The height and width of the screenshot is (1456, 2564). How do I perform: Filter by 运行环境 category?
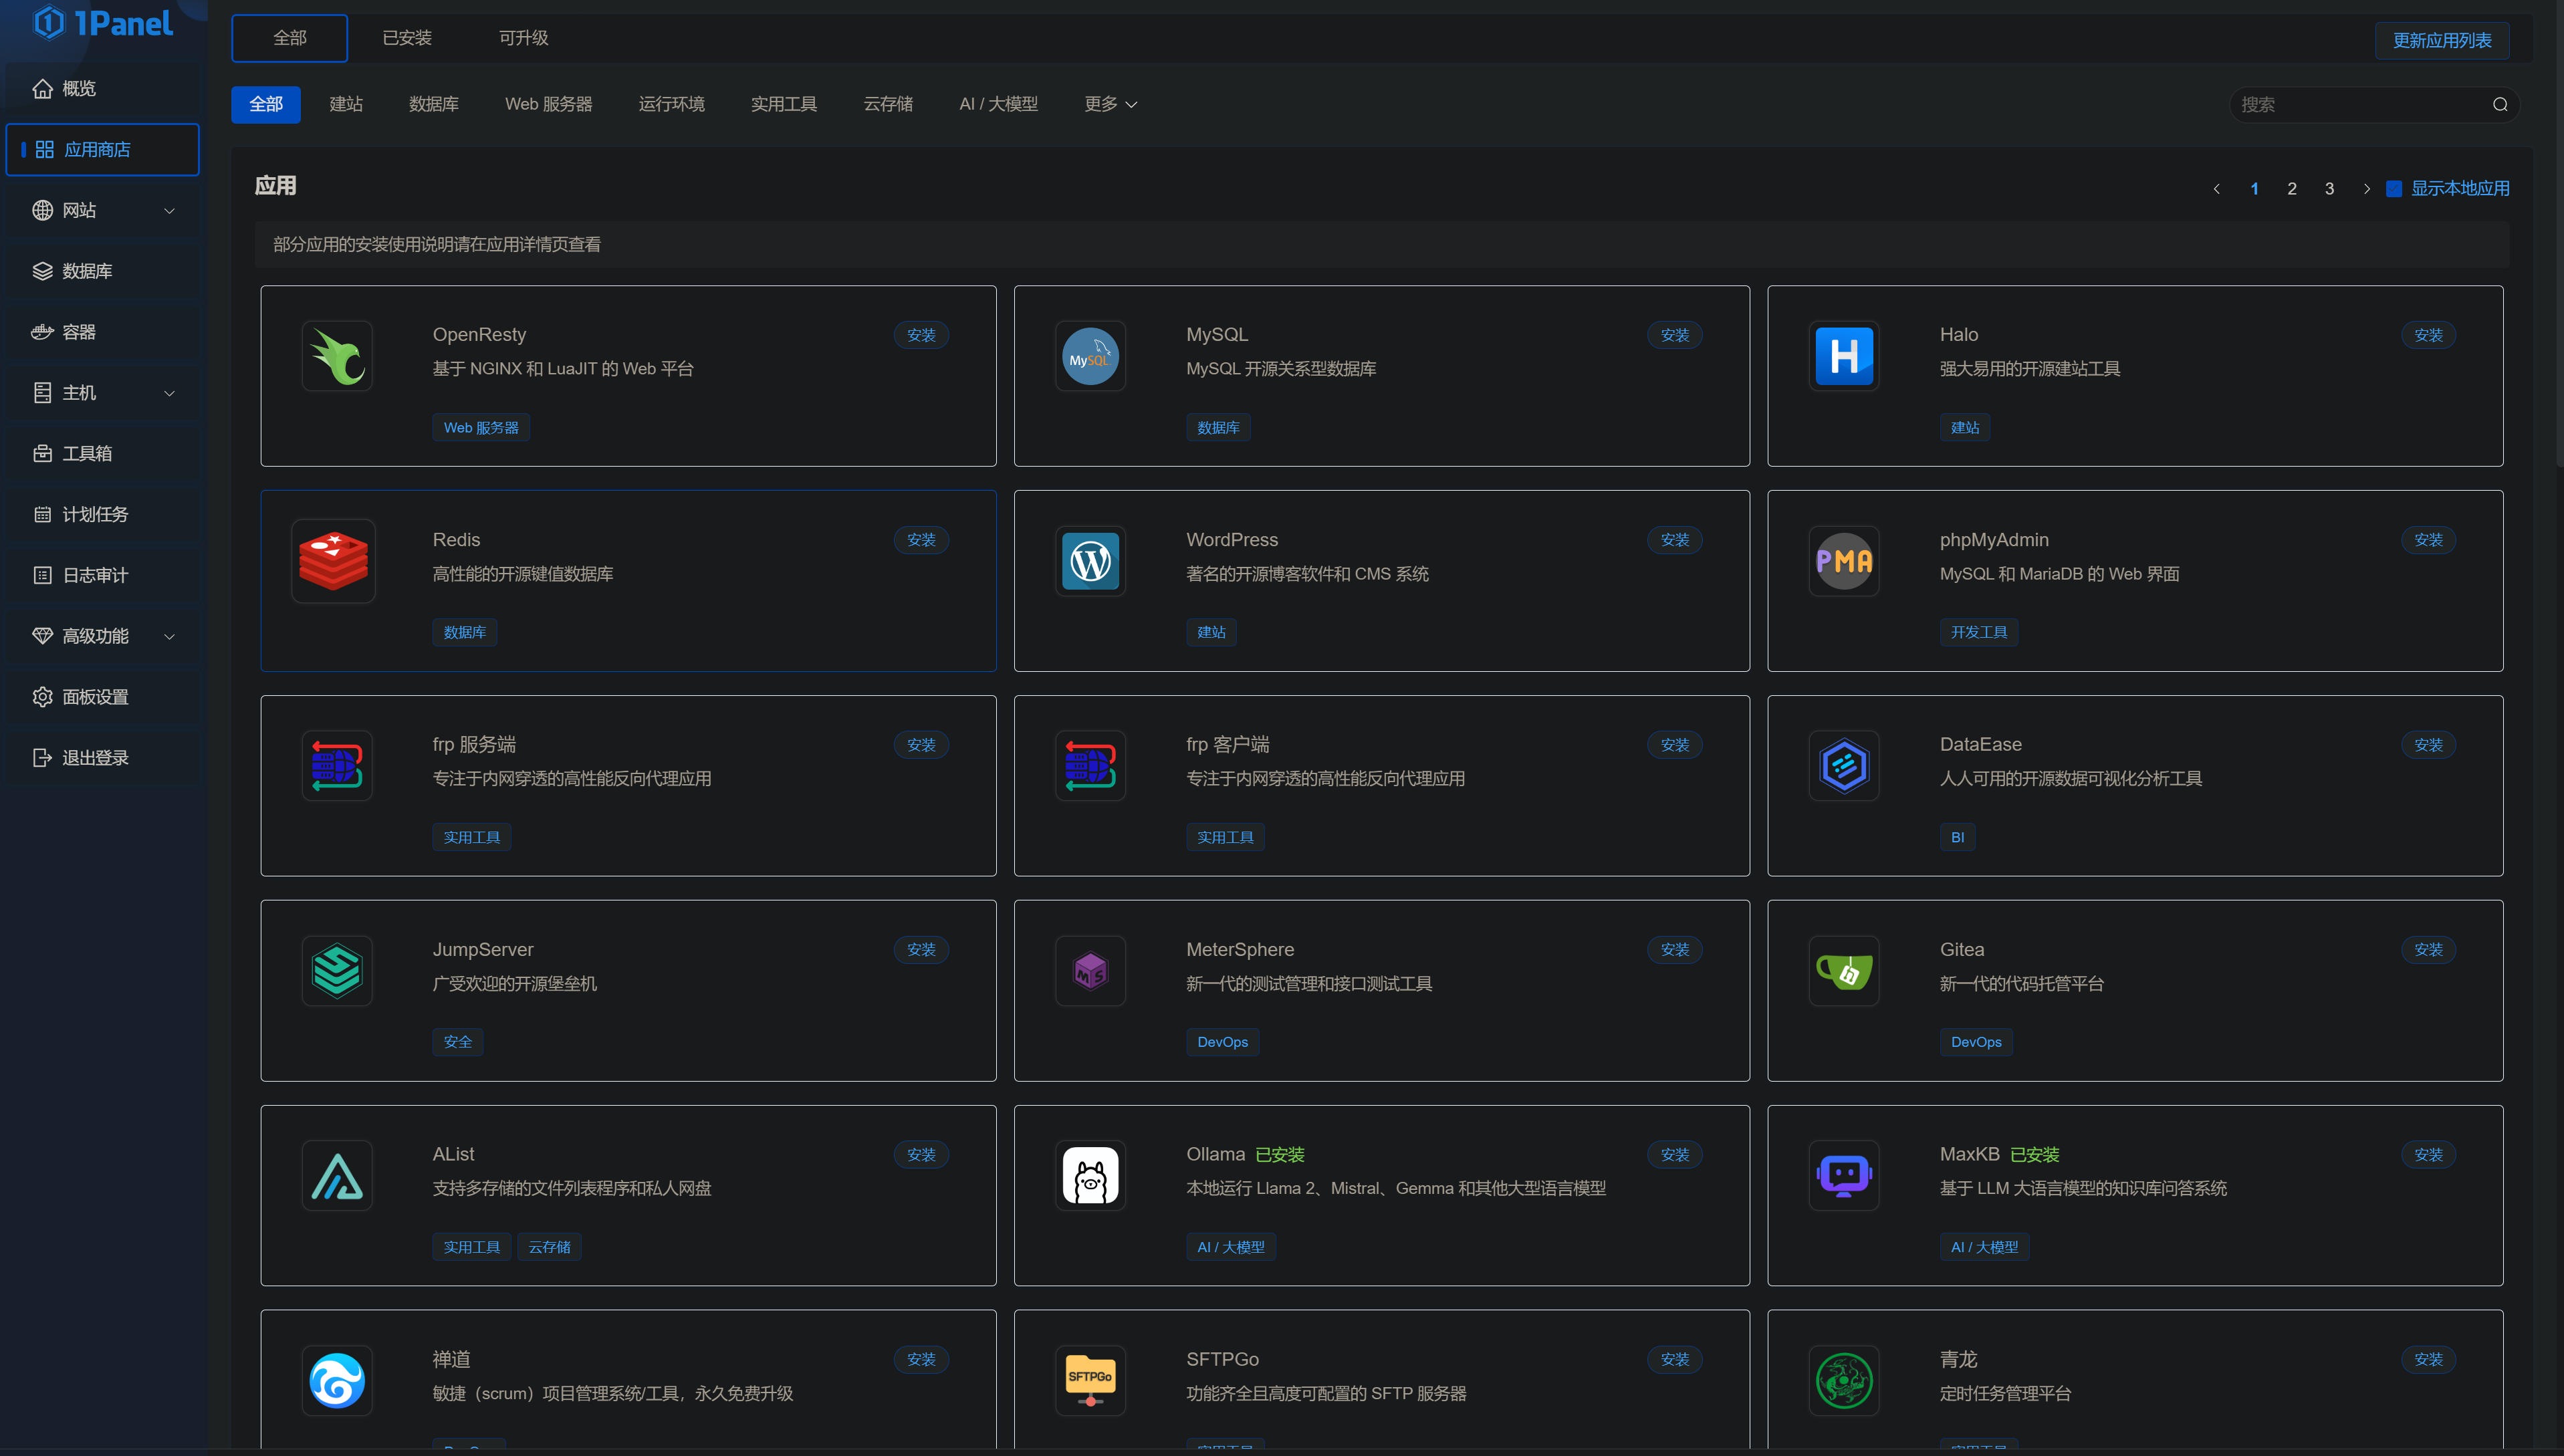[x=672, y=104]
